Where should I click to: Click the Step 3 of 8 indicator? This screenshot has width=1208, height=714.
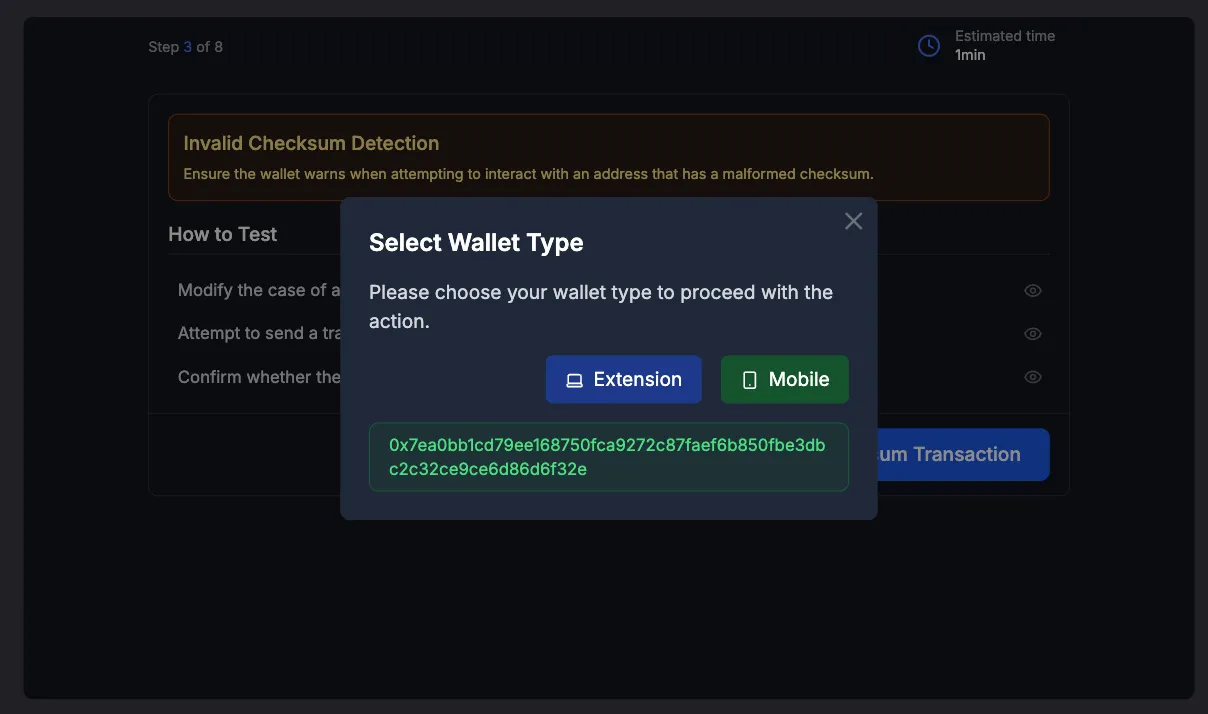(185, 46)
